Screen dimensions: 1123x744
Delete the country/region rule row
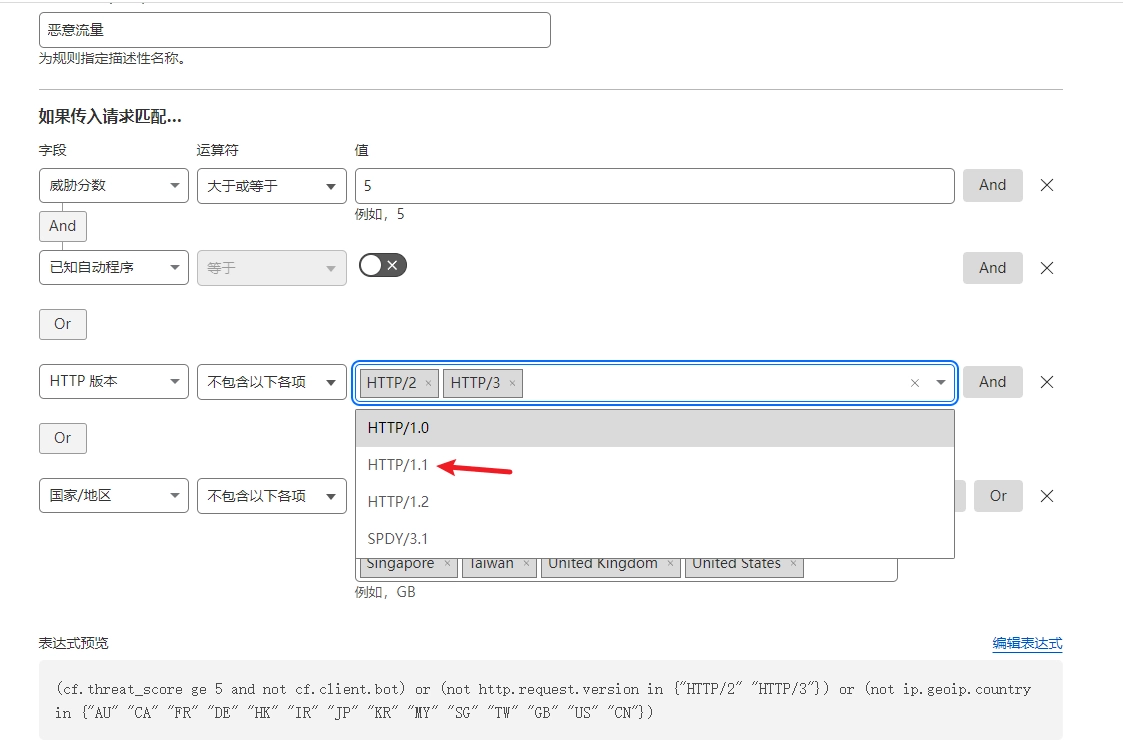click(x=1047, y=496)
